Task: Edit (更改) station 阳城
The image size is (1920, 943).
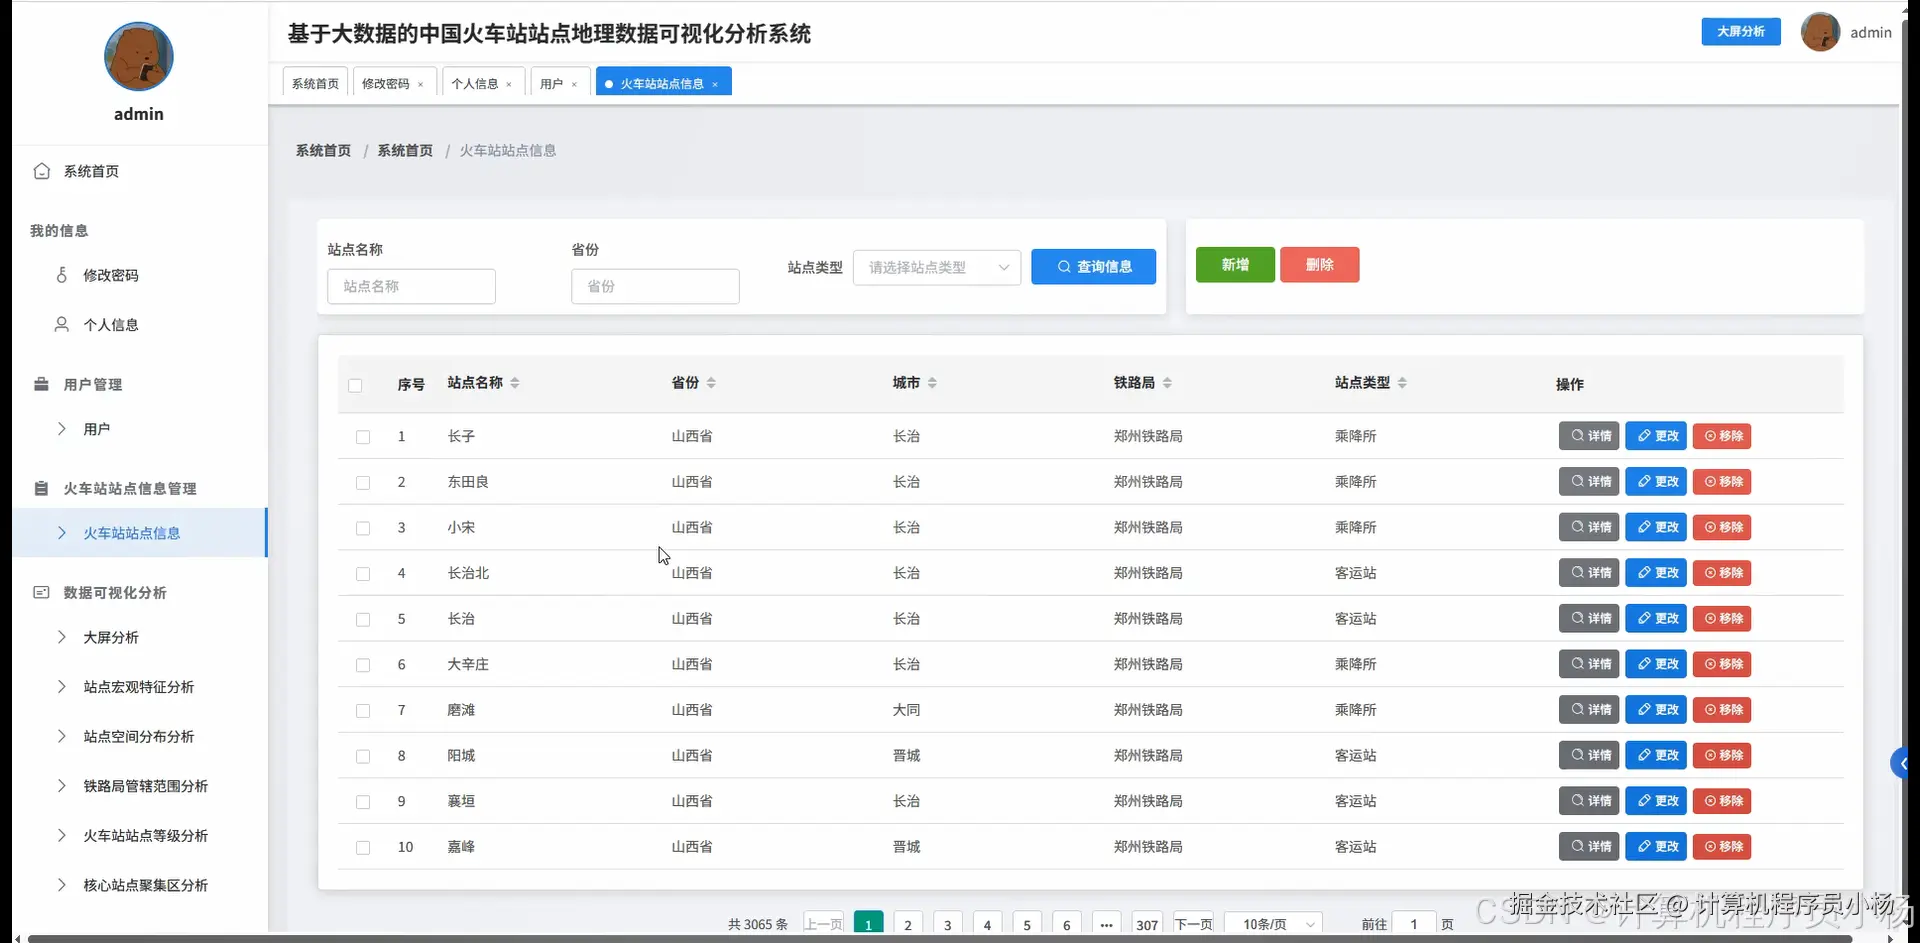Action: pos(1656,755)
